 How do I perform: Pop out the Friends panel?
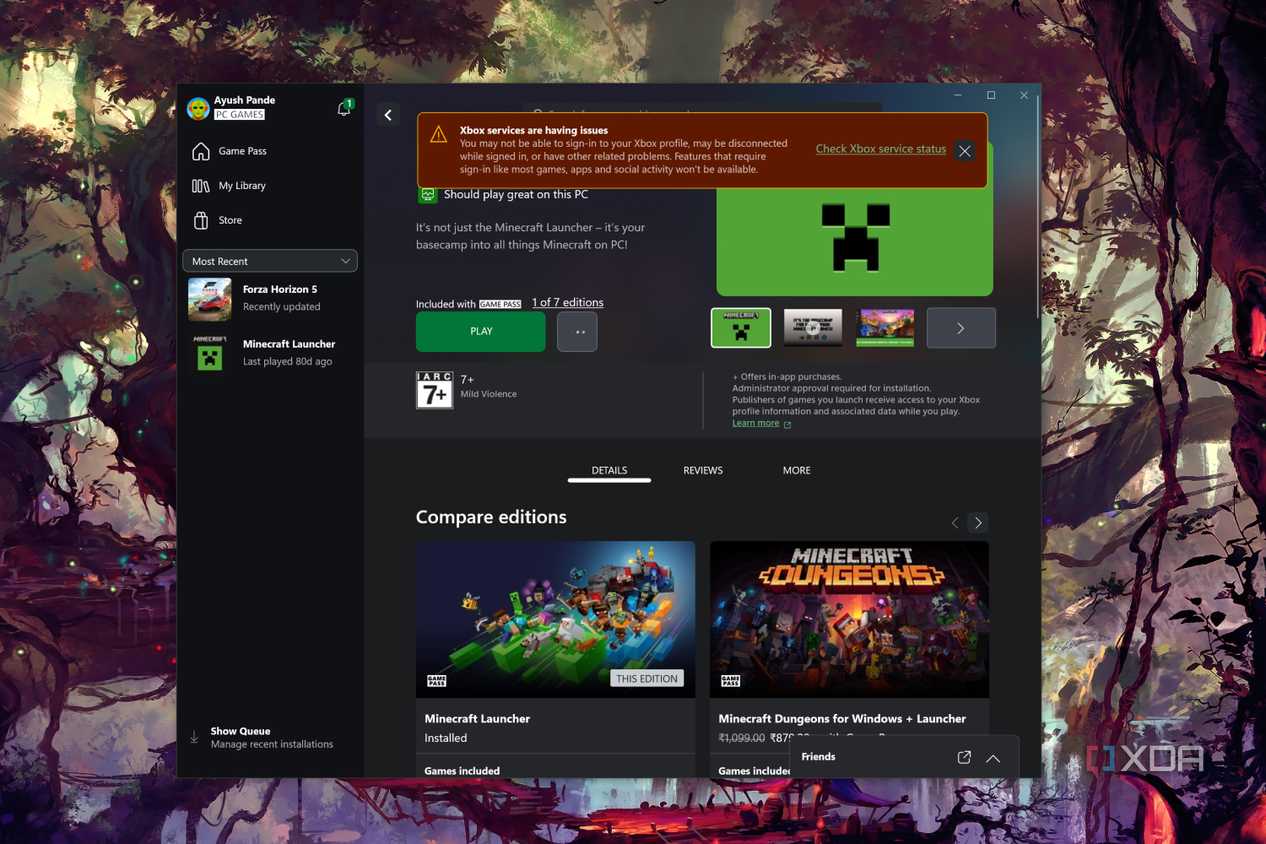point(964,757)
